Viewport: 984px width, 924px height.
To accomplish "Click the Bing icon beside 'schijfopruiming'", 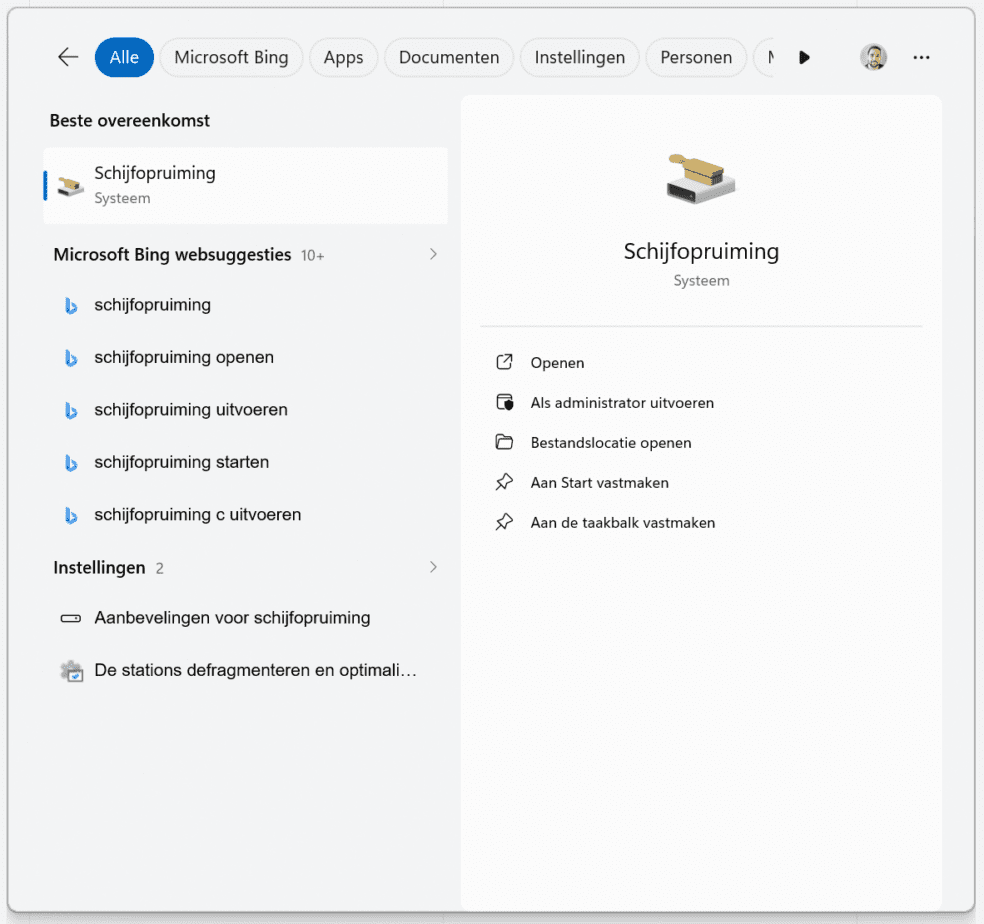I will [x=71, y=306].
